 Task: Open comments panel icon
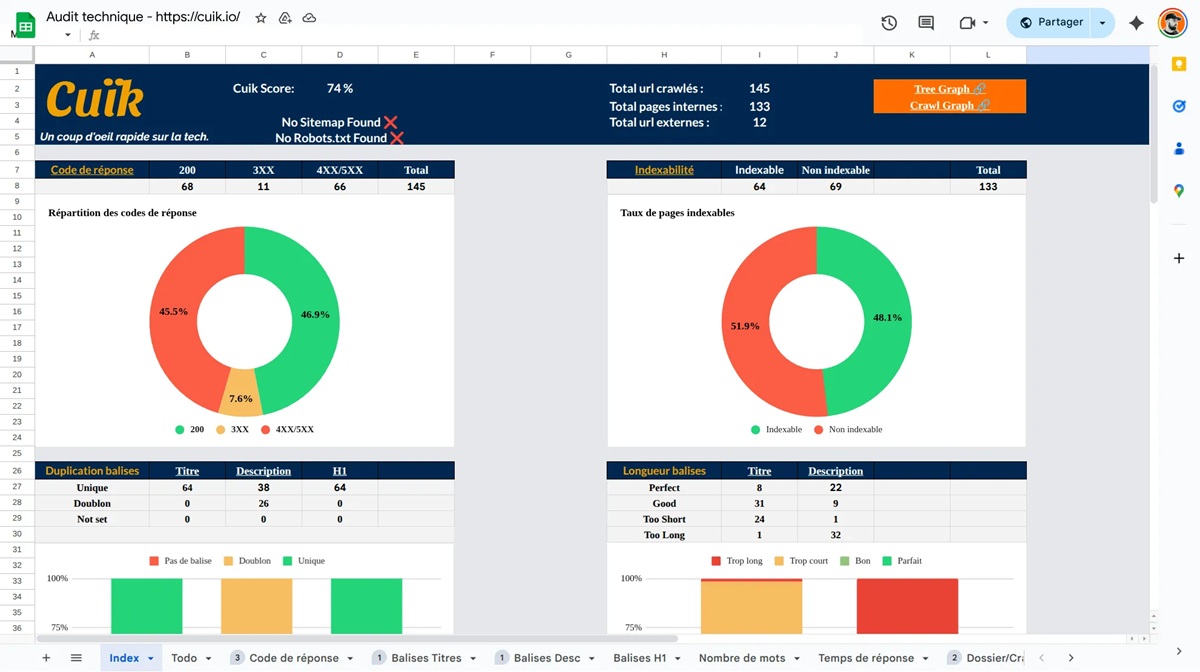click(926, 23)
